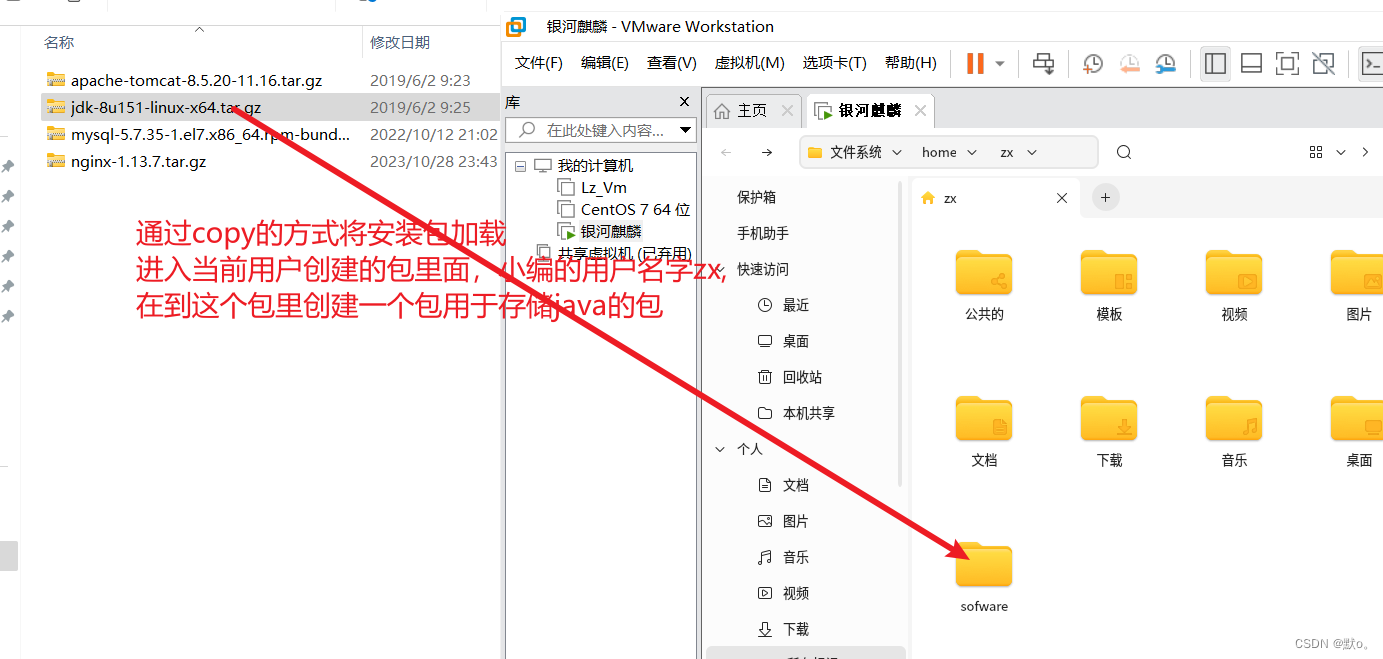The image size is (1383, 659).
Task: Select apache-tomcat-8.5.20-11.16.tar.gz file in Explorer
Action: (196, 80)
